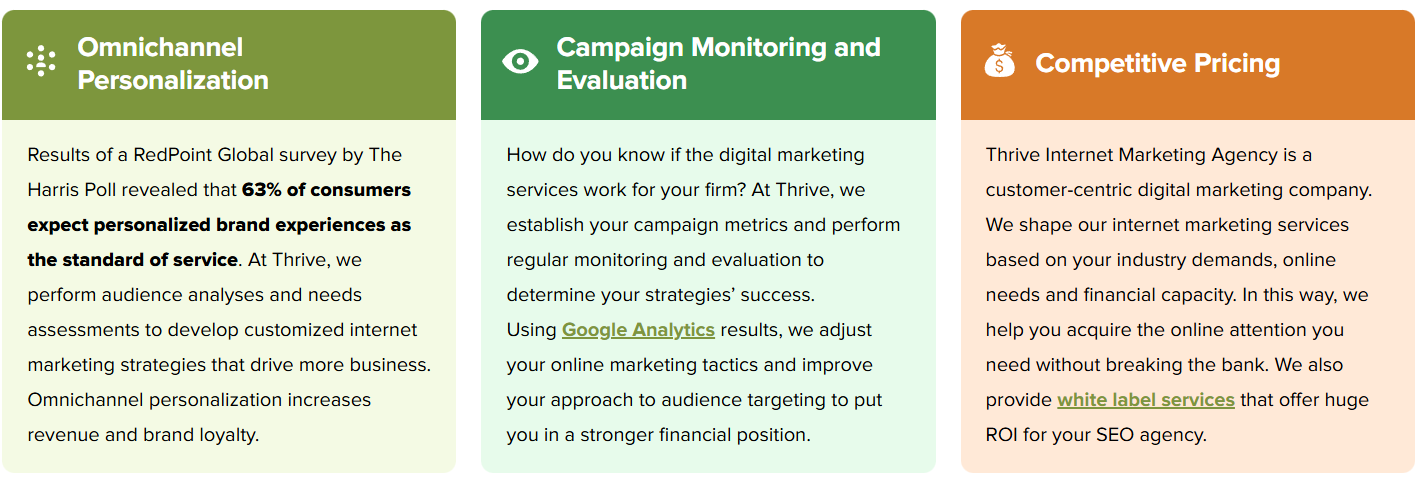This screenshot has width=1425, height=480.
Task: Click the Campaign Monitoring and Evaluation heading
Action: click(718, 63)
